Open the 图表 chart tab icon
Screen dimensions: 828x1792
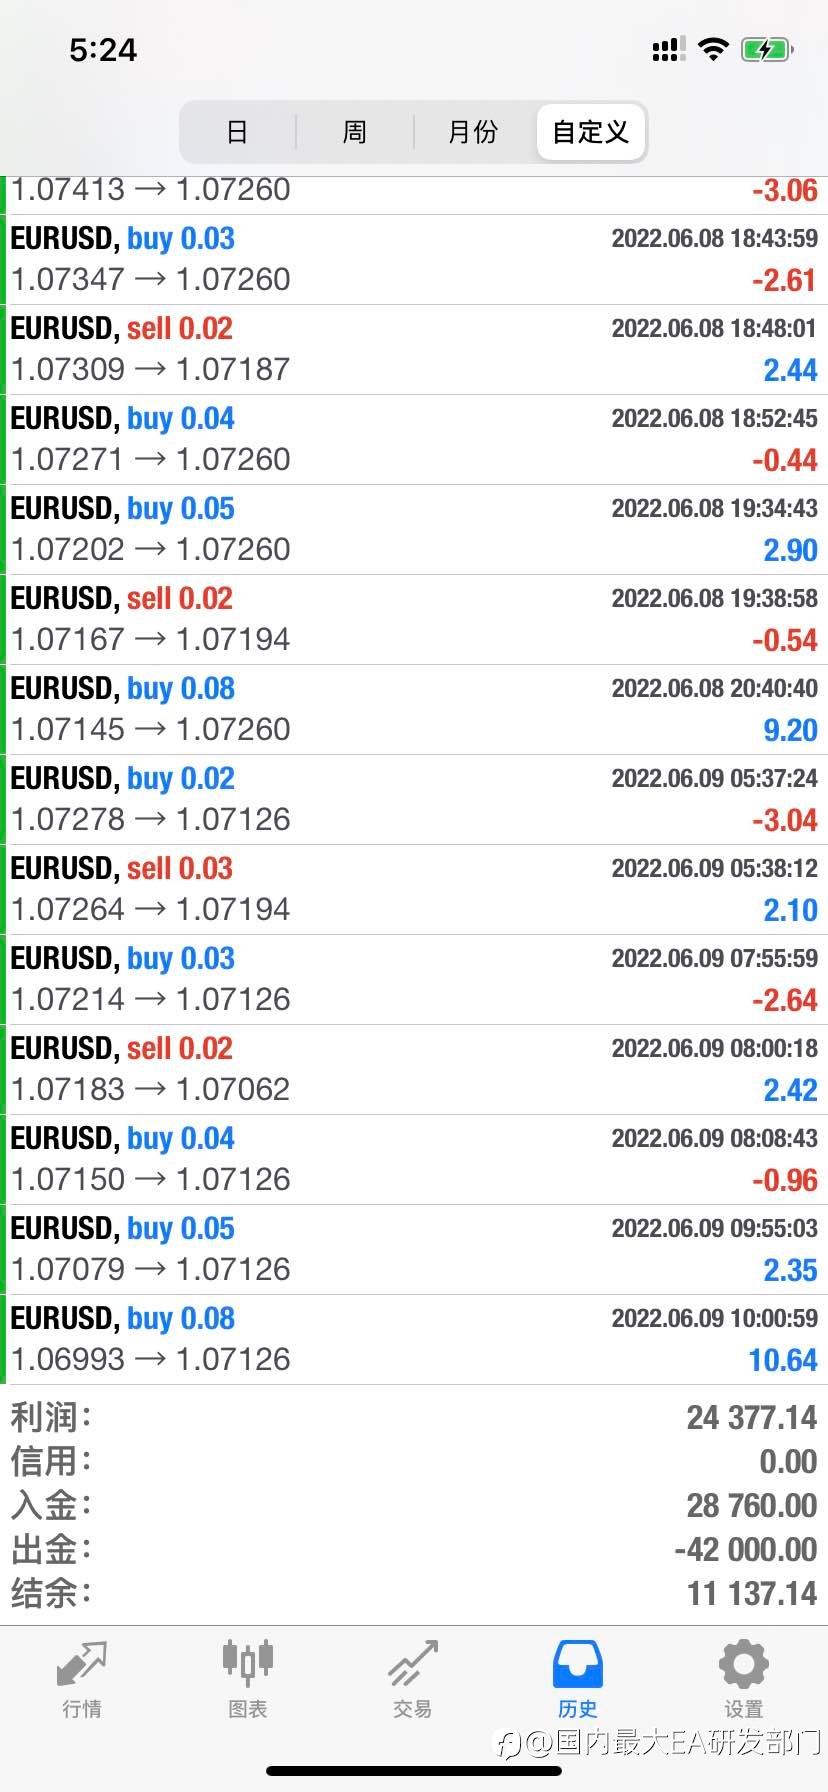click(247, 1664)
